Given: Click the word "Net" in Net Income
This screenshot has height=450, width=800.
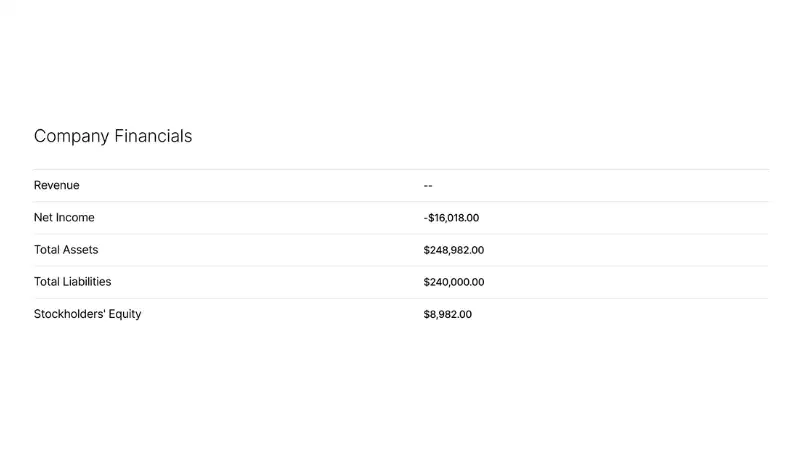Looking at the screenshot, I should [x=44, y=217].
